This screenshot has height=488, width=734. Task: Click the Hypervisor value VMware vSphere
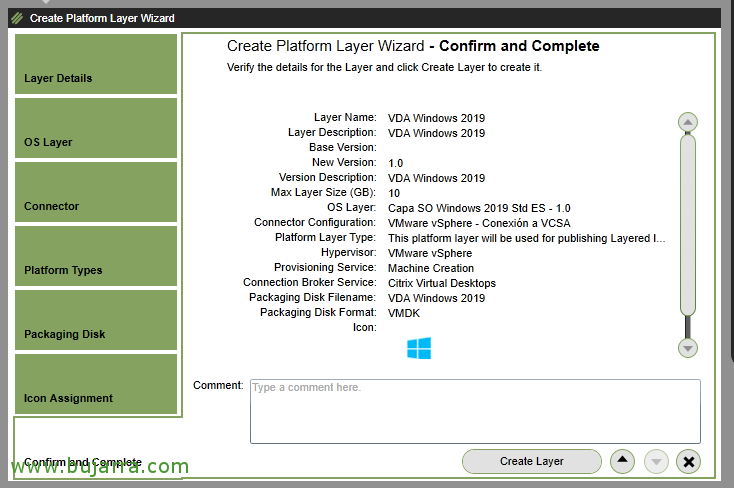click(430, 253)
